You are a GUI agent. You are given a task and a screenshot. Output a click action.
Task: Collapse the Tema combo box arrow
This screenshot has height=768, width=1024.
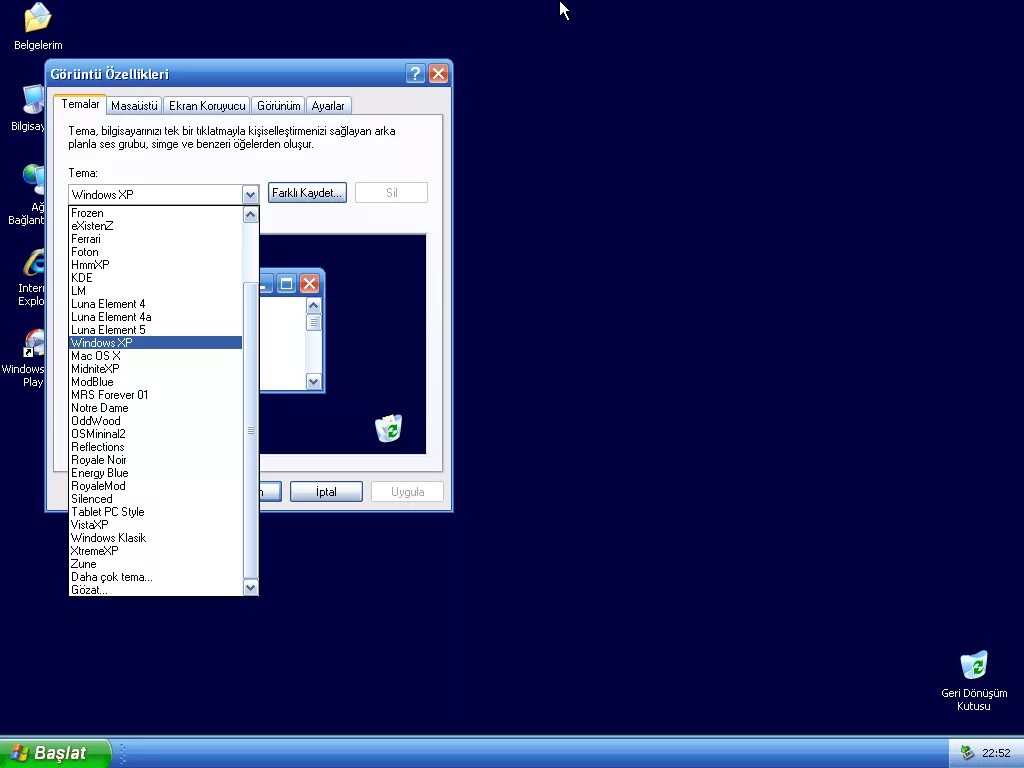pos(250,195)
